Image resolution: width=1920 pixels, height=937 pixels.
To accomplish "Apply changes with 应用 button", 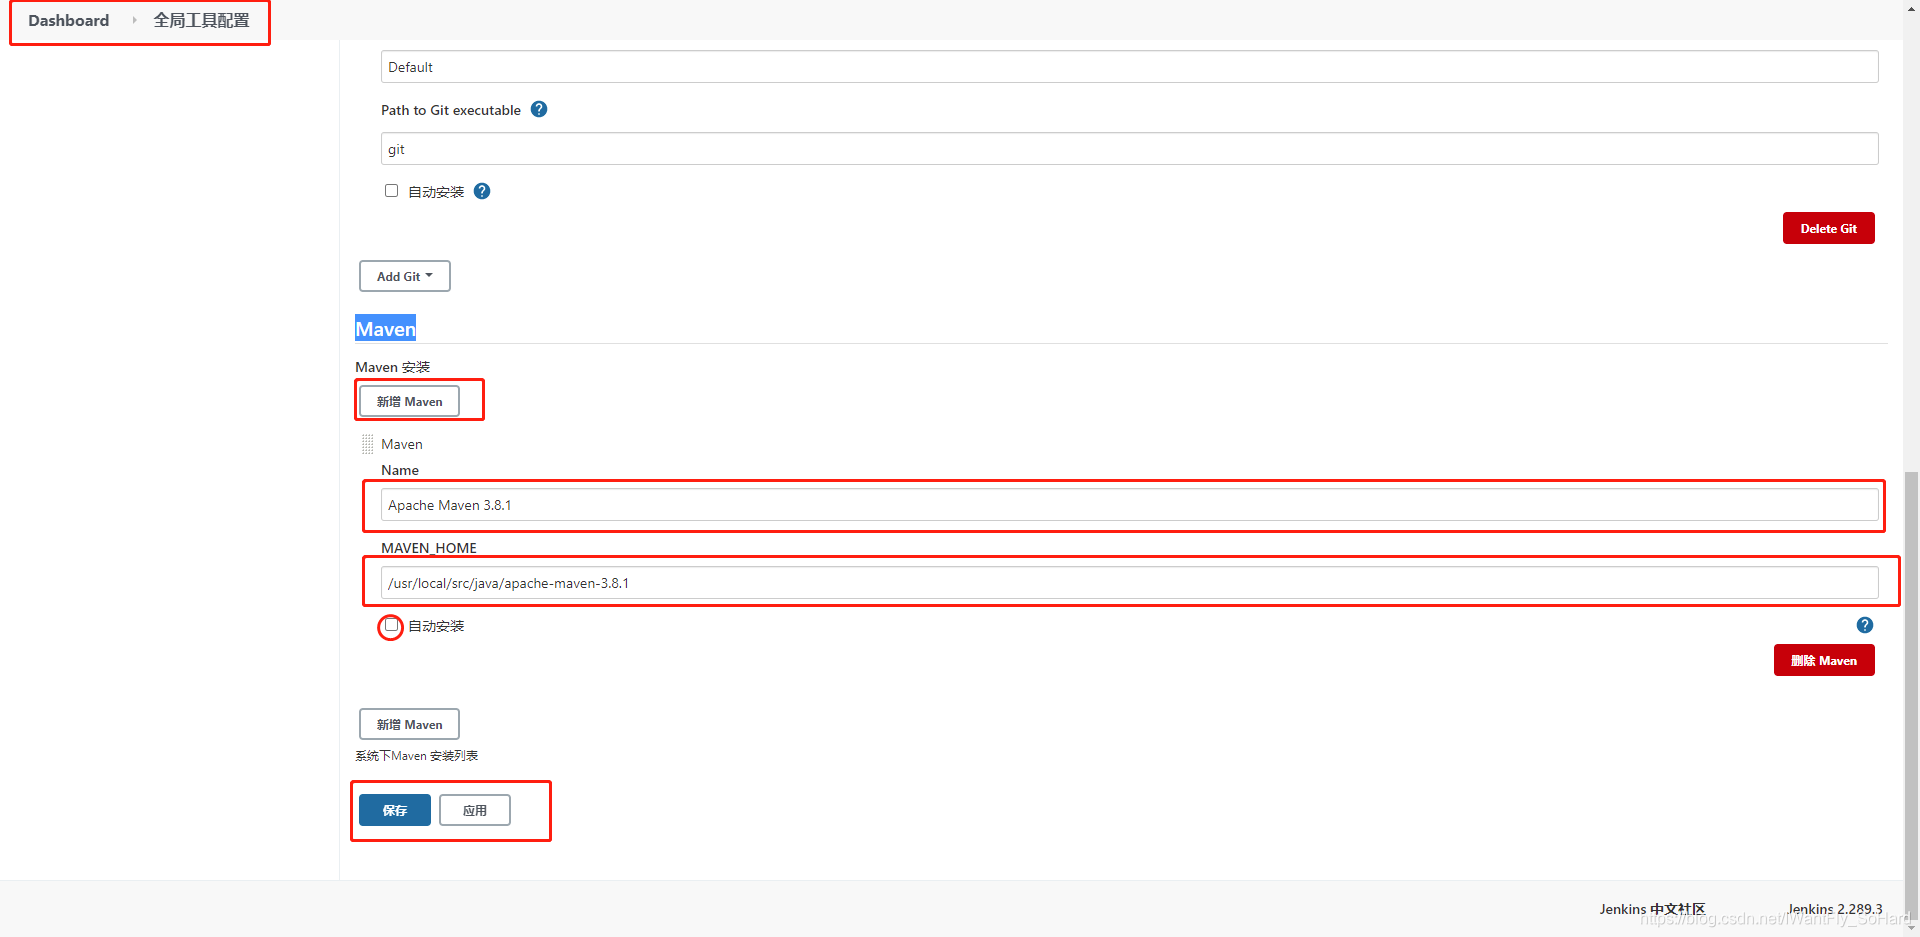I will [x=475, y=810].
